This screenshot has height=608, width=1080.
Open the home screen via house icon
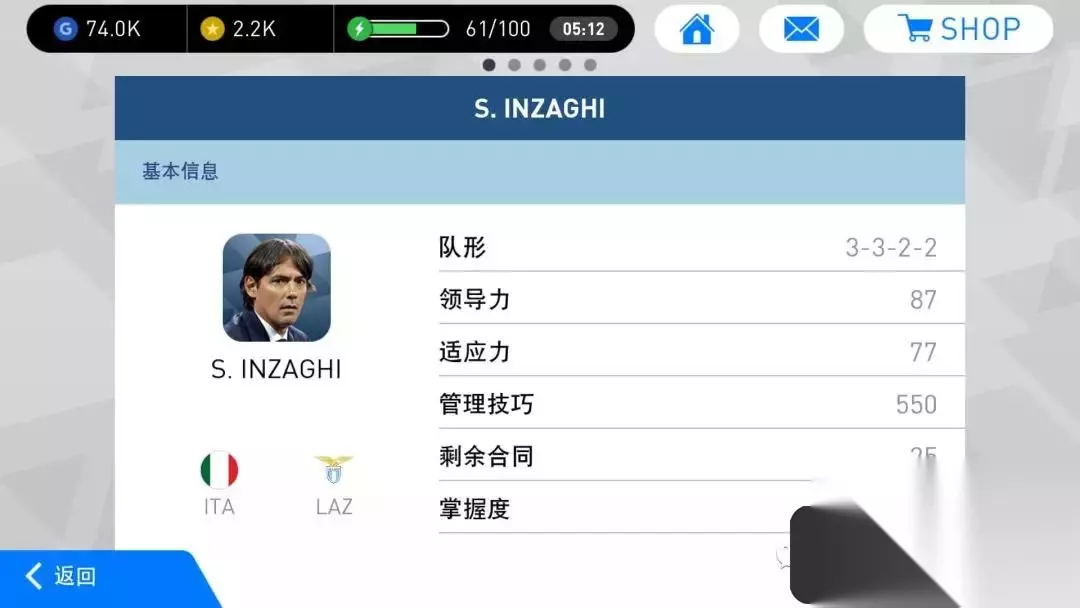coord(696,29)
